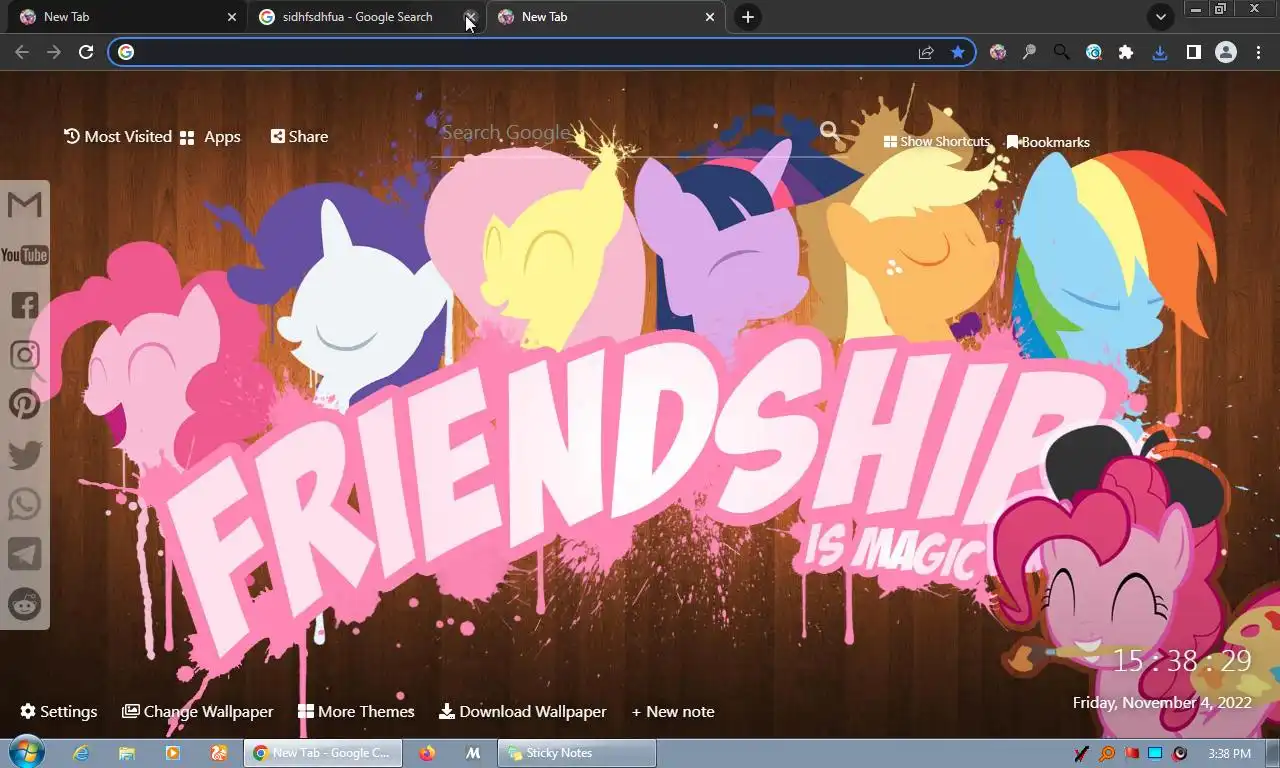
Task: Toggle the blue bookmark star
Action: 958,52
